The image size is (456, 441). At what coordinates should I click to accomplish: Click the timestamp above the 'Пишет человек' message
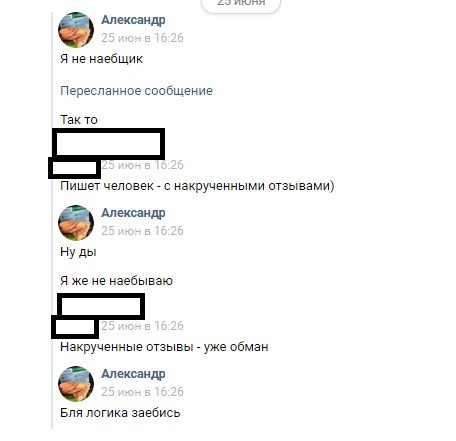click(x=142, y=165)
